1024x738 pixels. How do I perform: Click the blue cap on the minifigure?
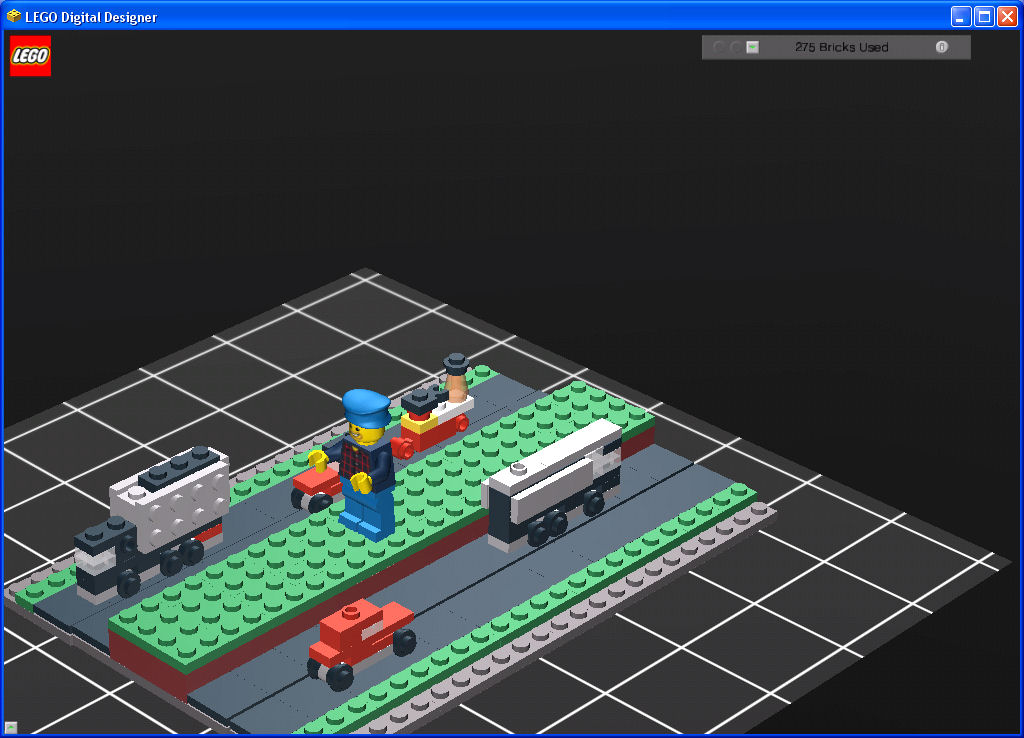tap(365, 406)
